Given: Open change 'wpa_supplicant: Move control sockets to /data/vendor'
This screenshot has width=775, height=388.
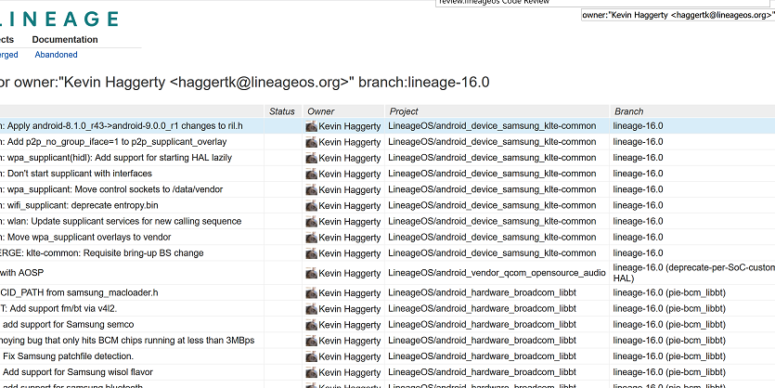Looking at the screenshot, I should point(115,189).
